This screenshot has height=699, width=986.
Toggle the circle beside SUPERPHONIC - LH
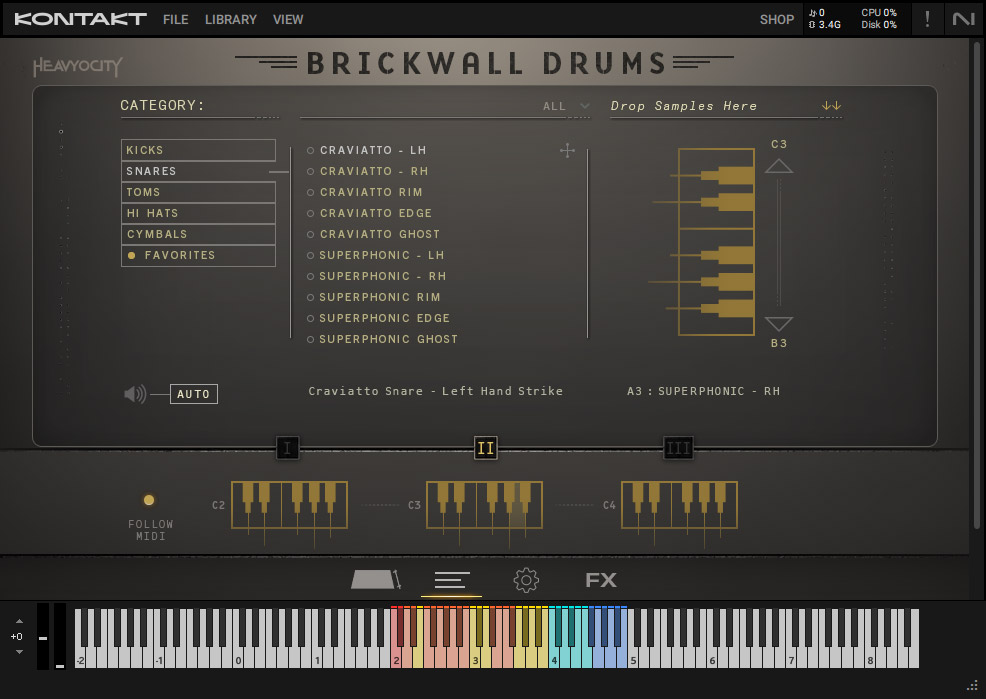click(x=310, y=255)
